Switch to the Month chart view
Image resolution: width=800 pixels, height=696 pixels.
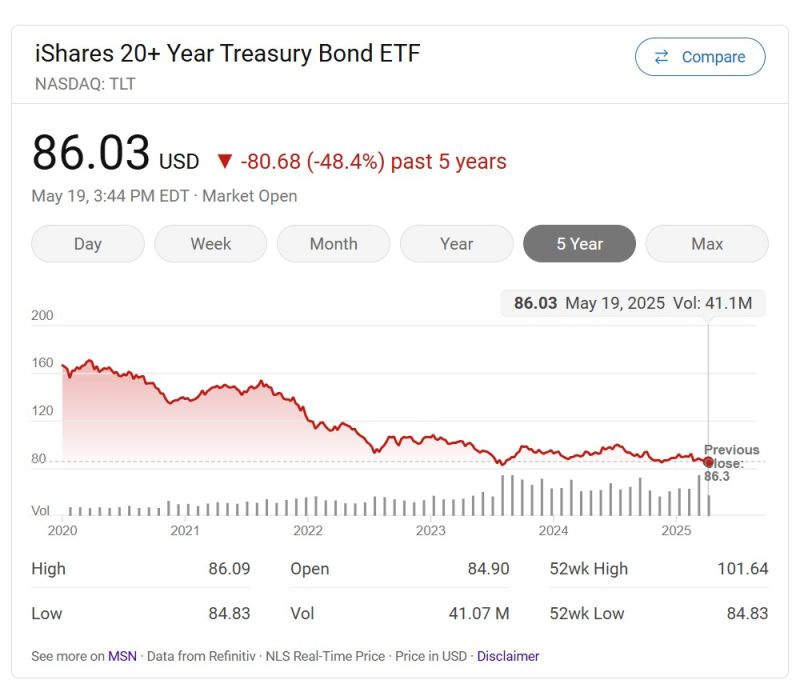[333, 244]
